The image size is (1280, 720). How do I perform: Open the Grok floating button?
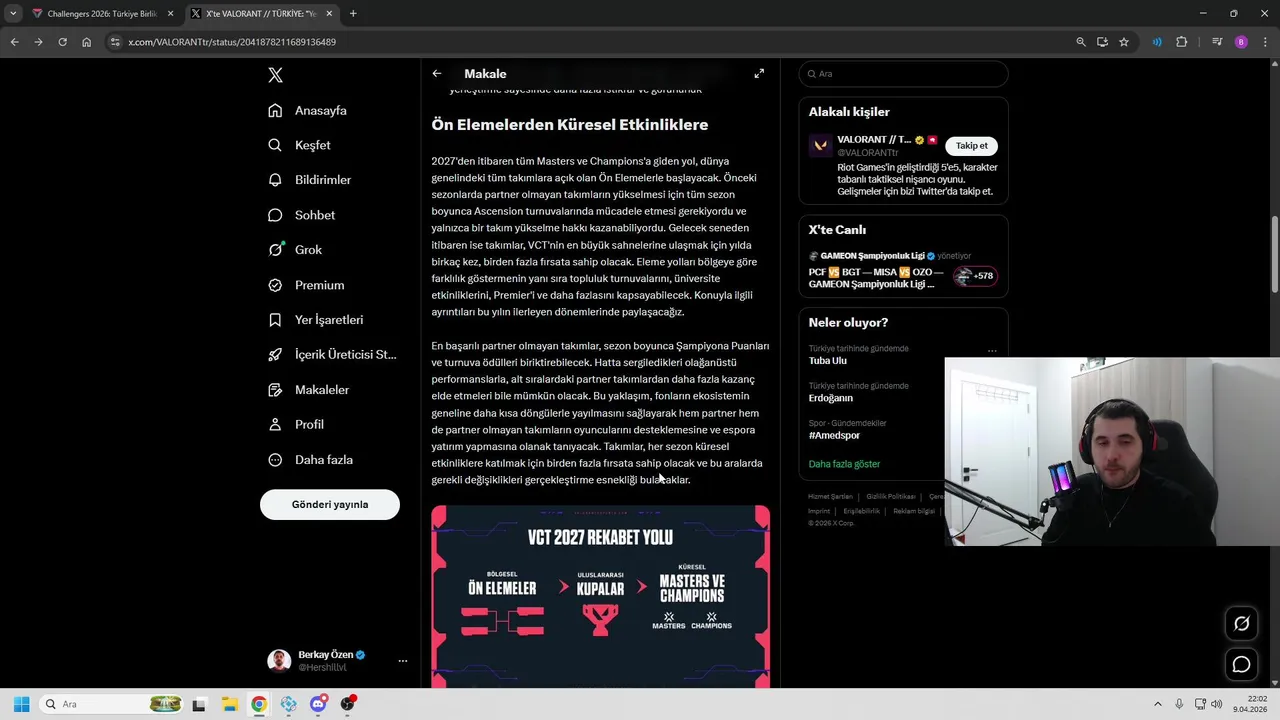pyautogui.click(x=1241, y=623)
